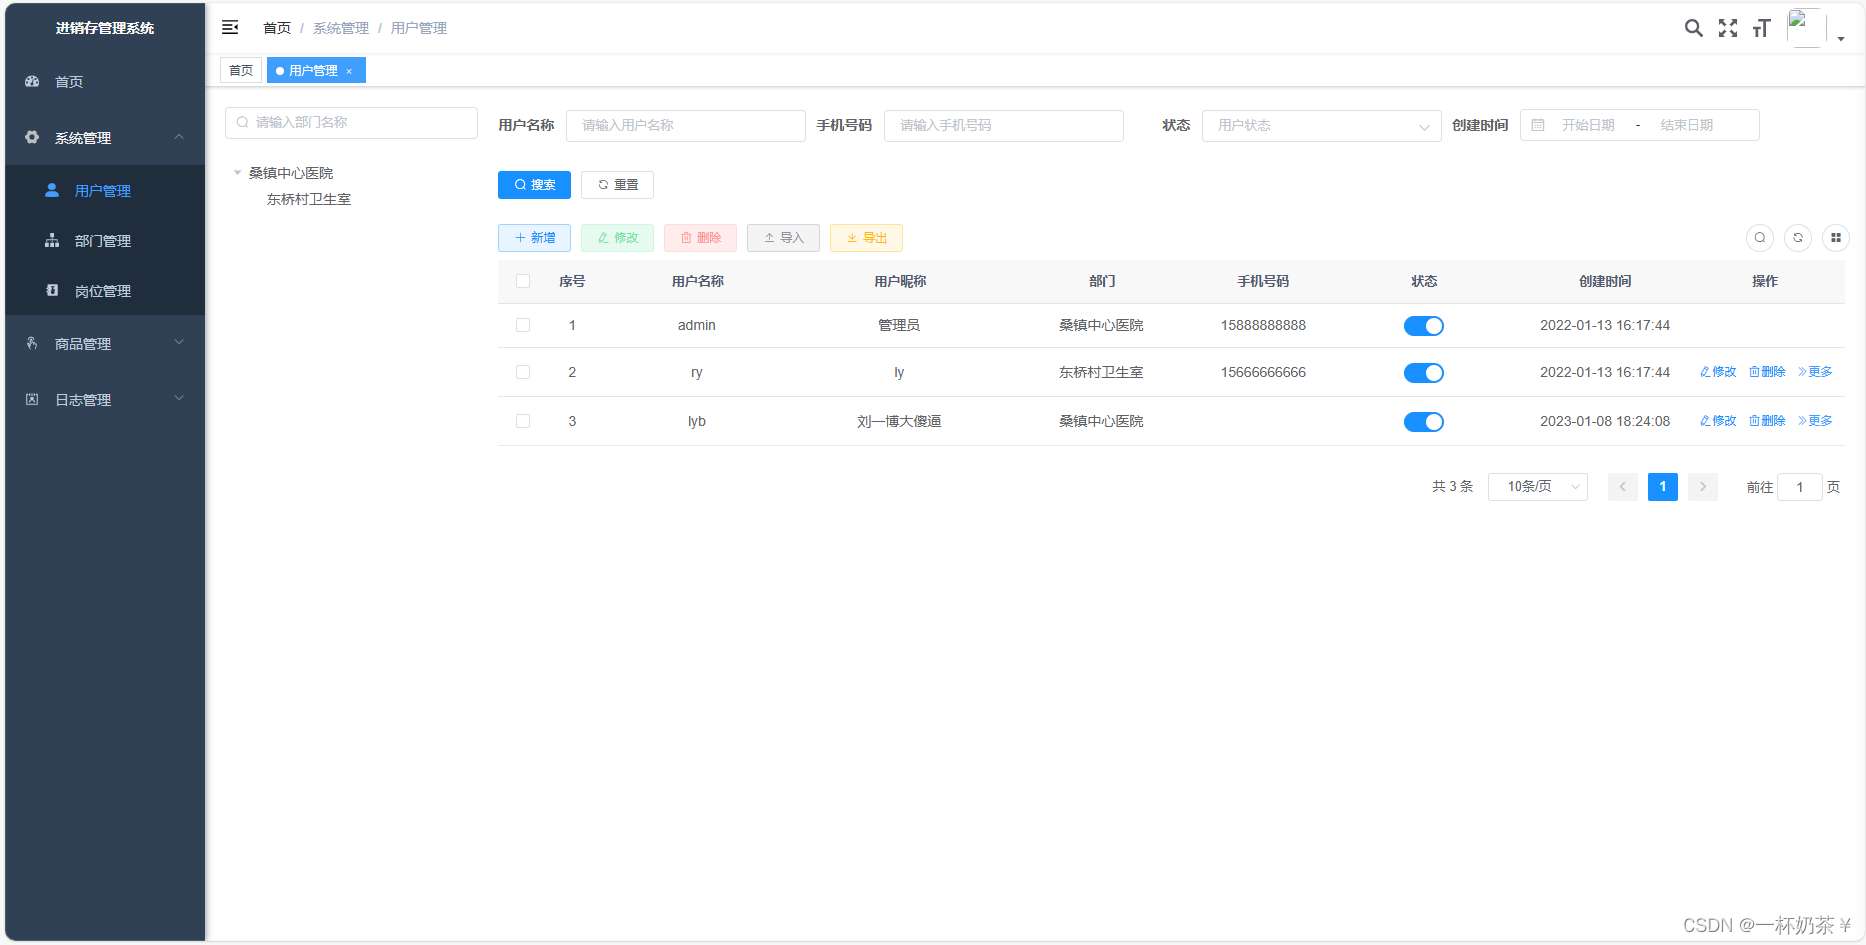Open 更多 options for the ry row
The width and height of the screenshot is (1866, 945).
[1815, 372]
